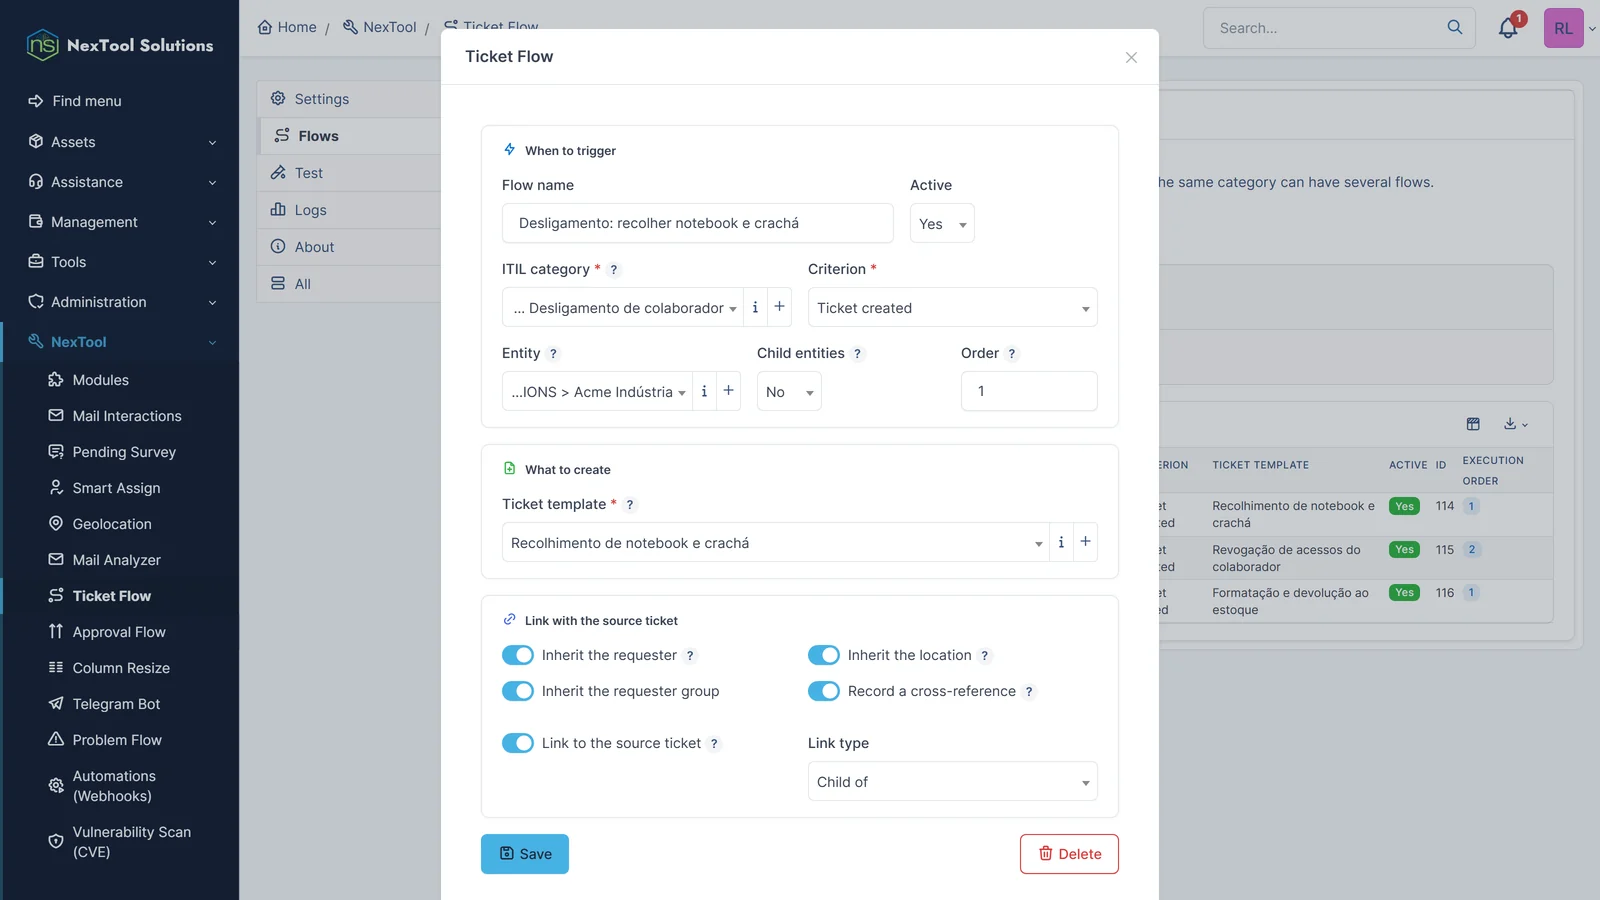Viewport: 1600px width, 900px height.
Task: Open the Active Yes dropdown
Action: click(x=942, y=224)
